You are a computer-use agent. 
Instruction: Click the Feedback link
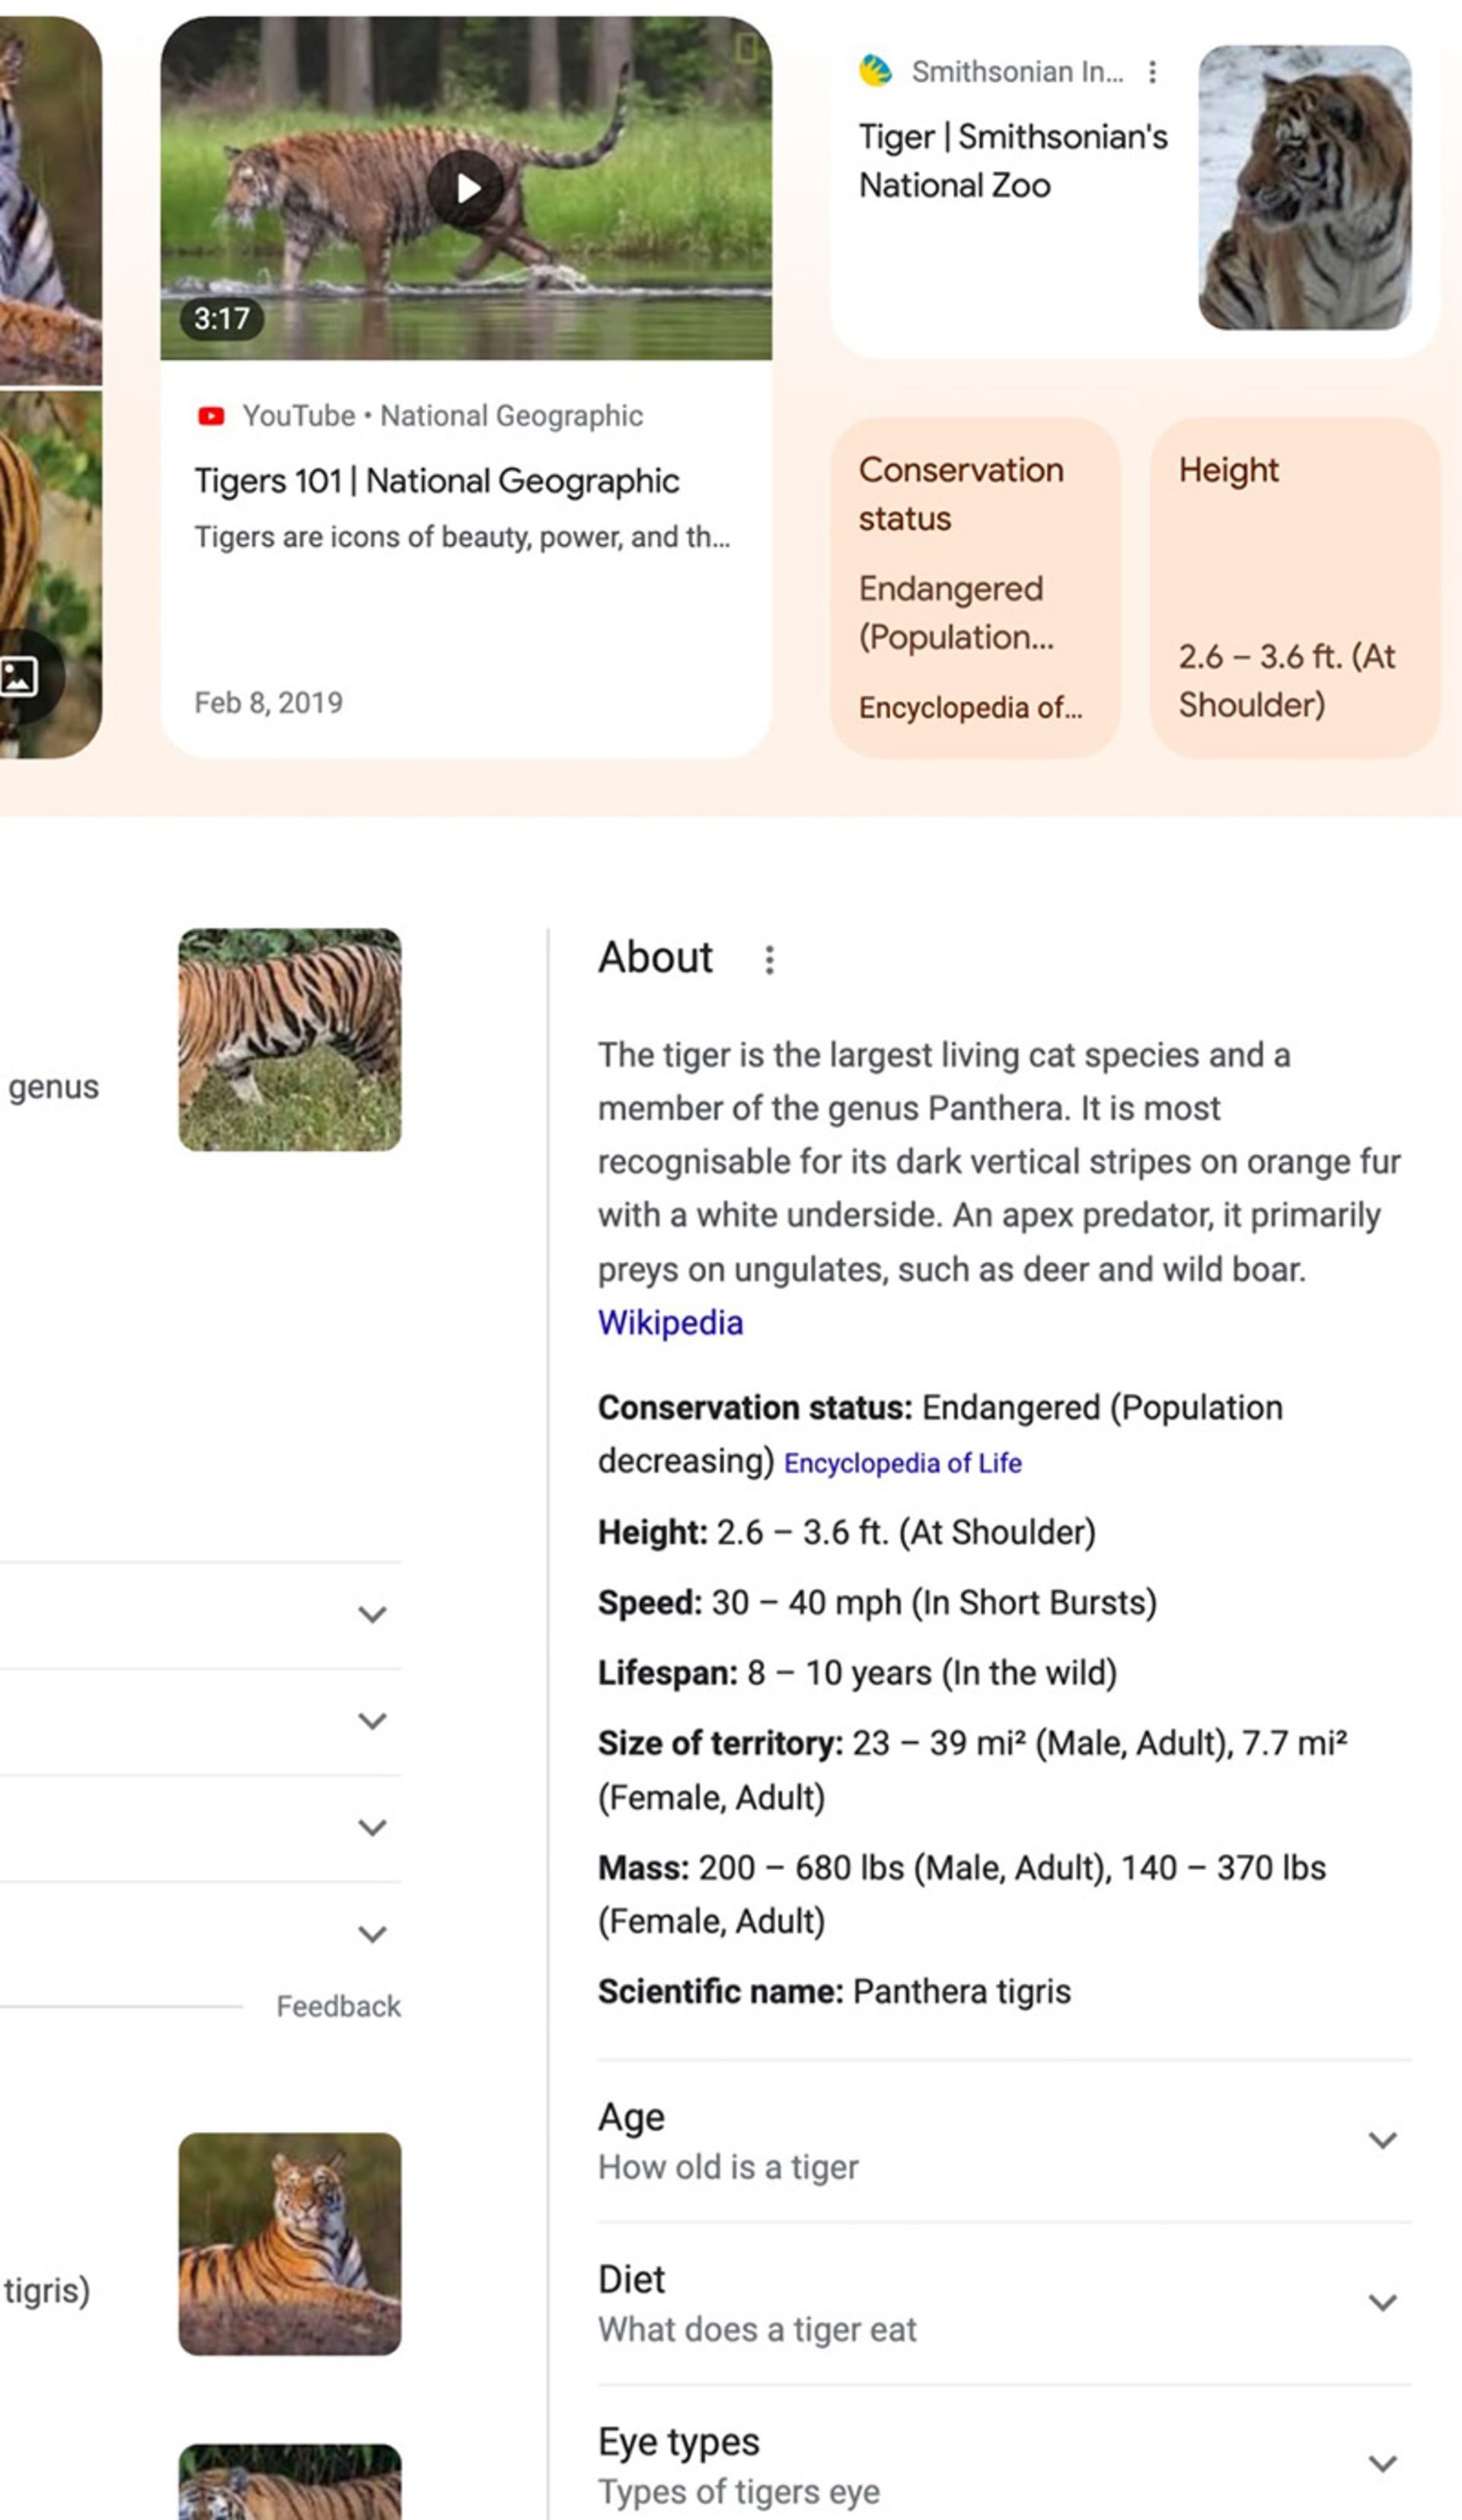pos(338,2007)
